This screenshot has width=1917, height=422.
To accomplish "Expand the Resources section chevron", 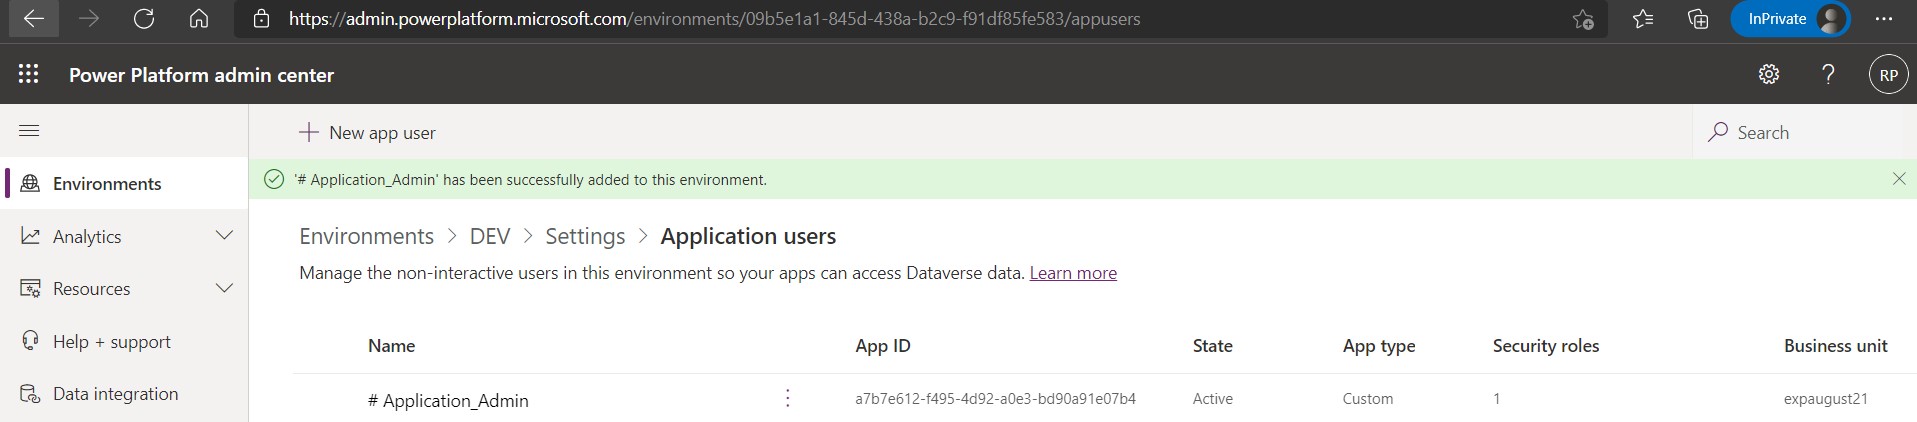I will click(x=224, y=289).
